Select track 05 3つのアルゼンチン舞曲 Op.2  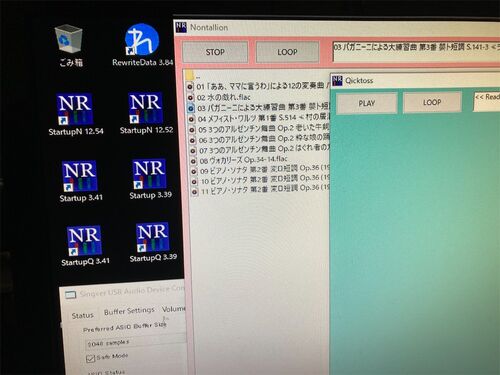point(264,128)
